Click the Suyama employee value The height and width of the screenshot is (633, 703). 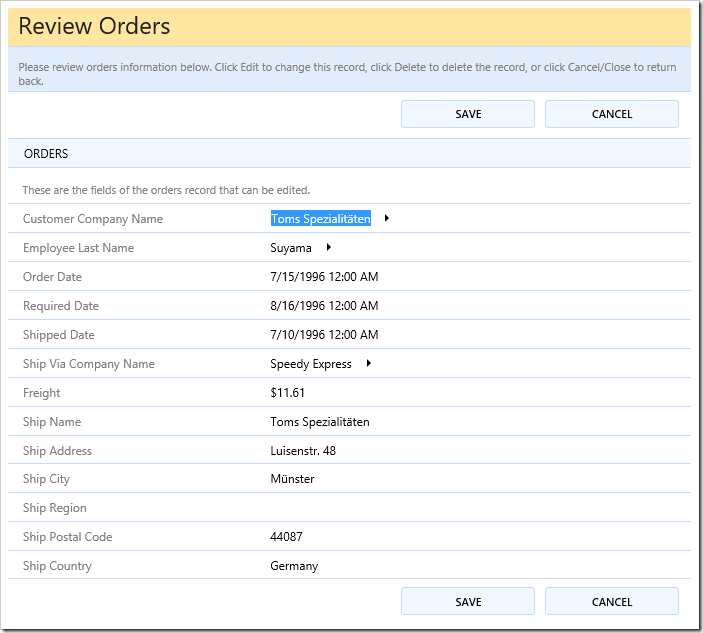pyautogui.click(x=291, y=248)
